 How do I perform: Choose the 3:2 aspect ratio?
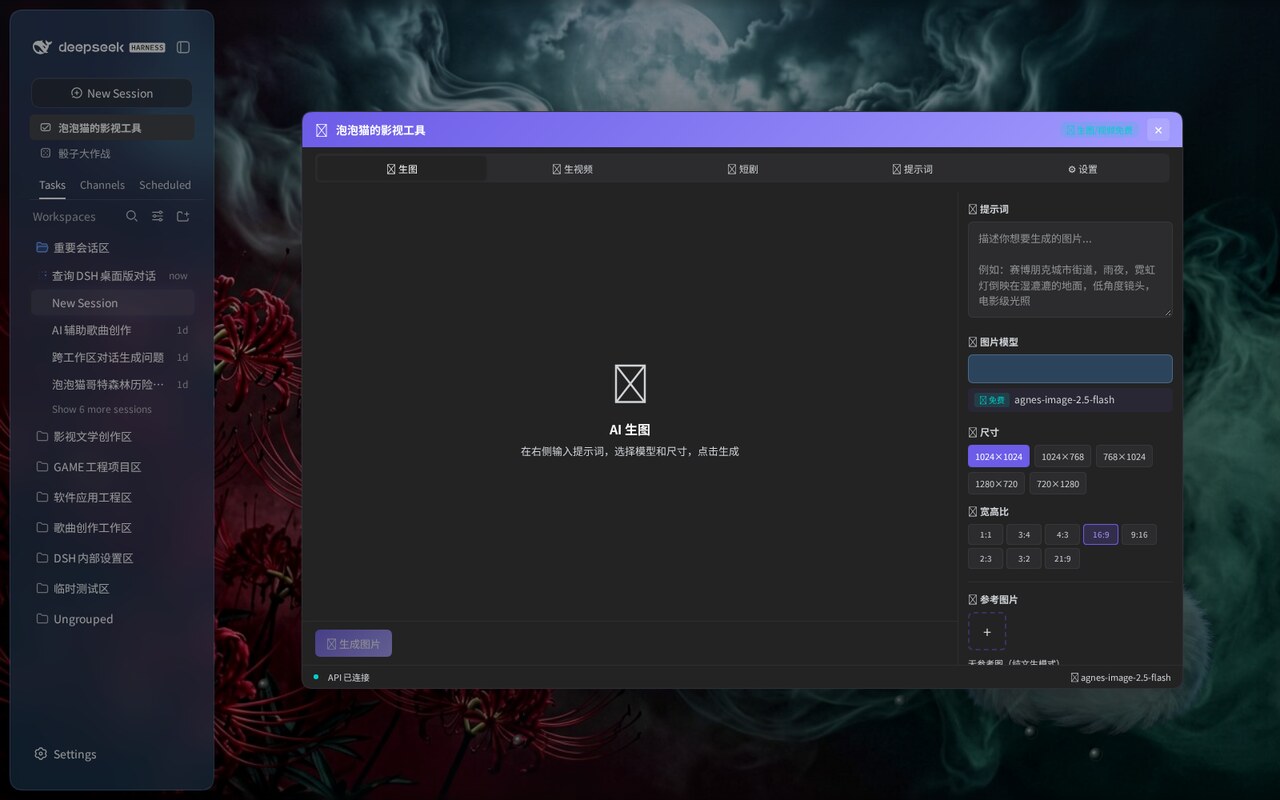point(1024,559)
